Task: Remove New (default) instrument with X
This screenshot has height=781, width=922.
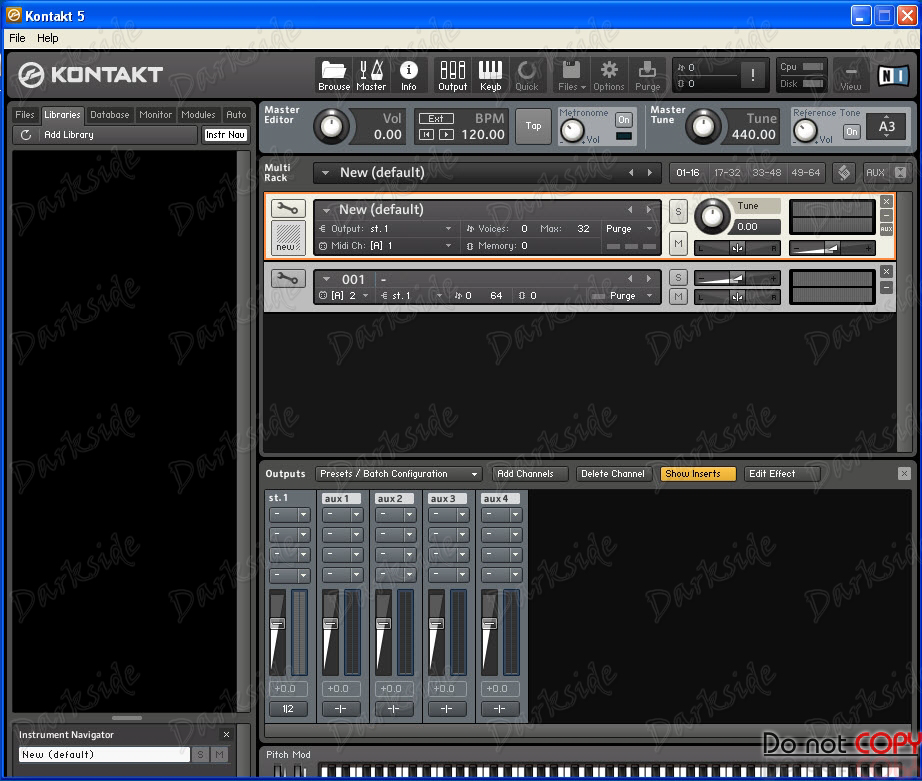Action: pyautogui.click(x=886, y=202)
